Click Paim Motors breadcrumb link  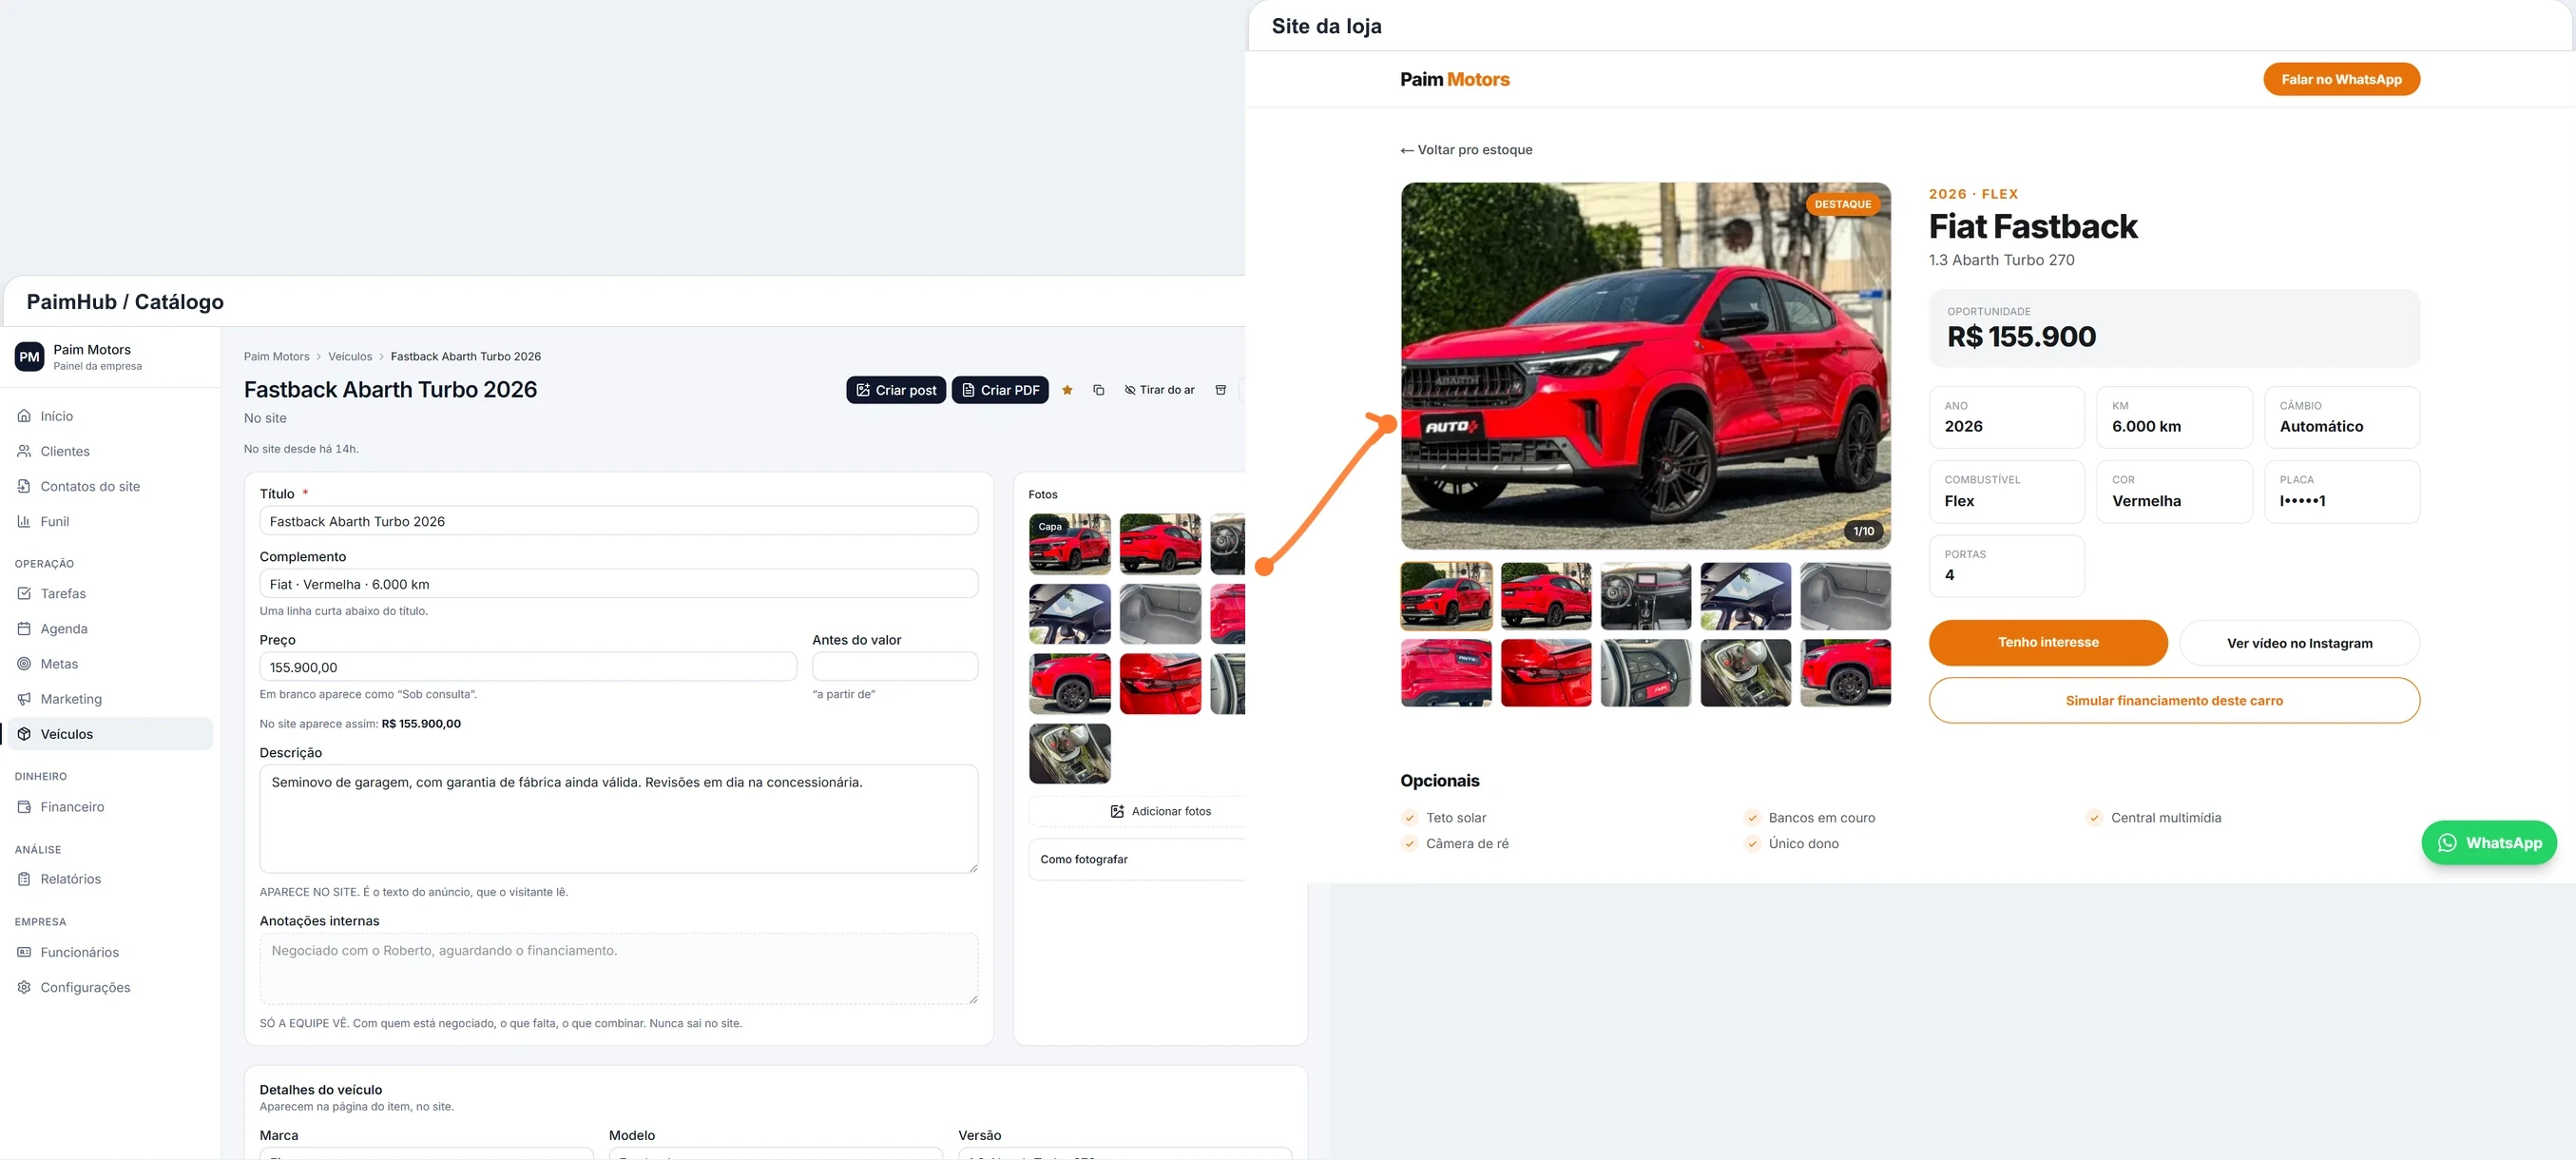[x=277, y=356]
